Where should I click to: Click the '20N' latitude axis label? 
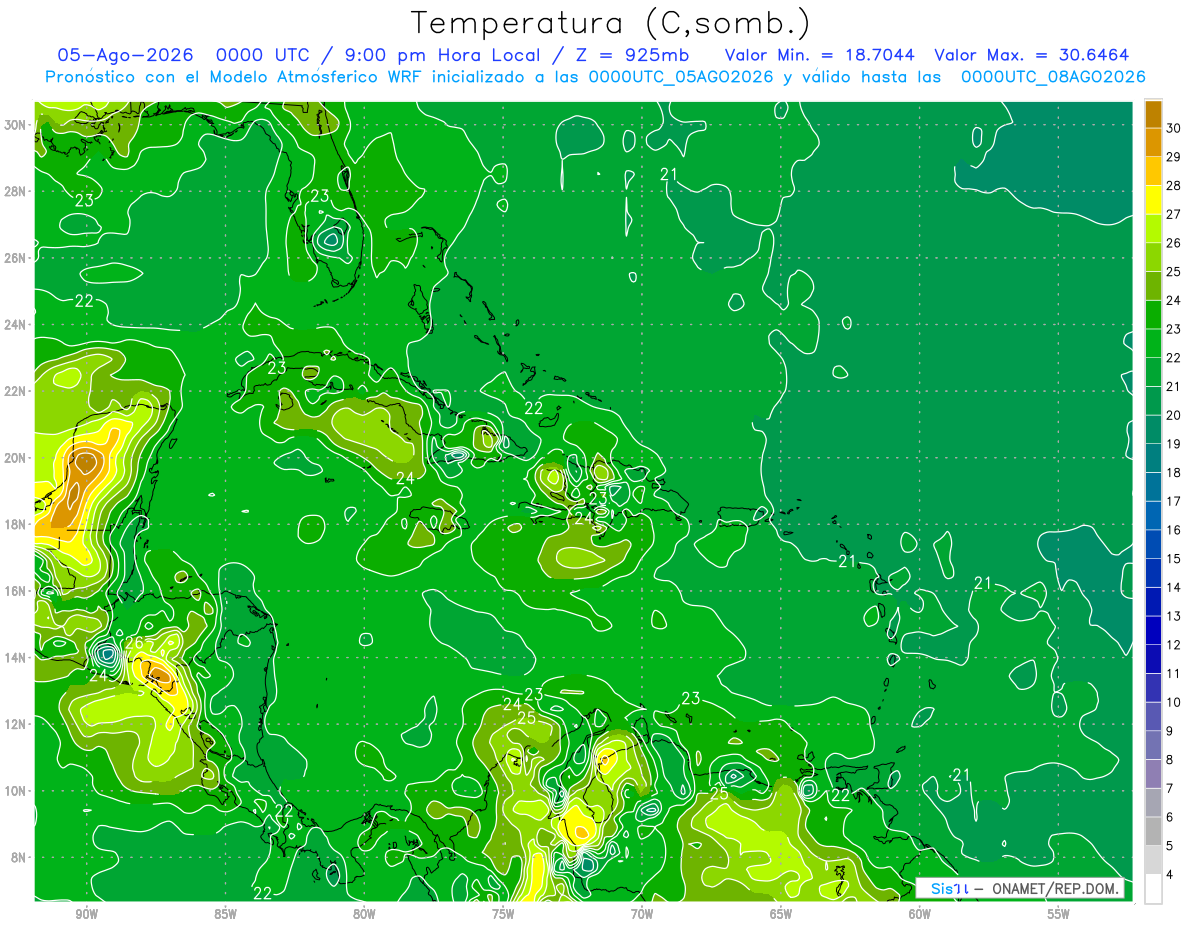coord(17,458)
